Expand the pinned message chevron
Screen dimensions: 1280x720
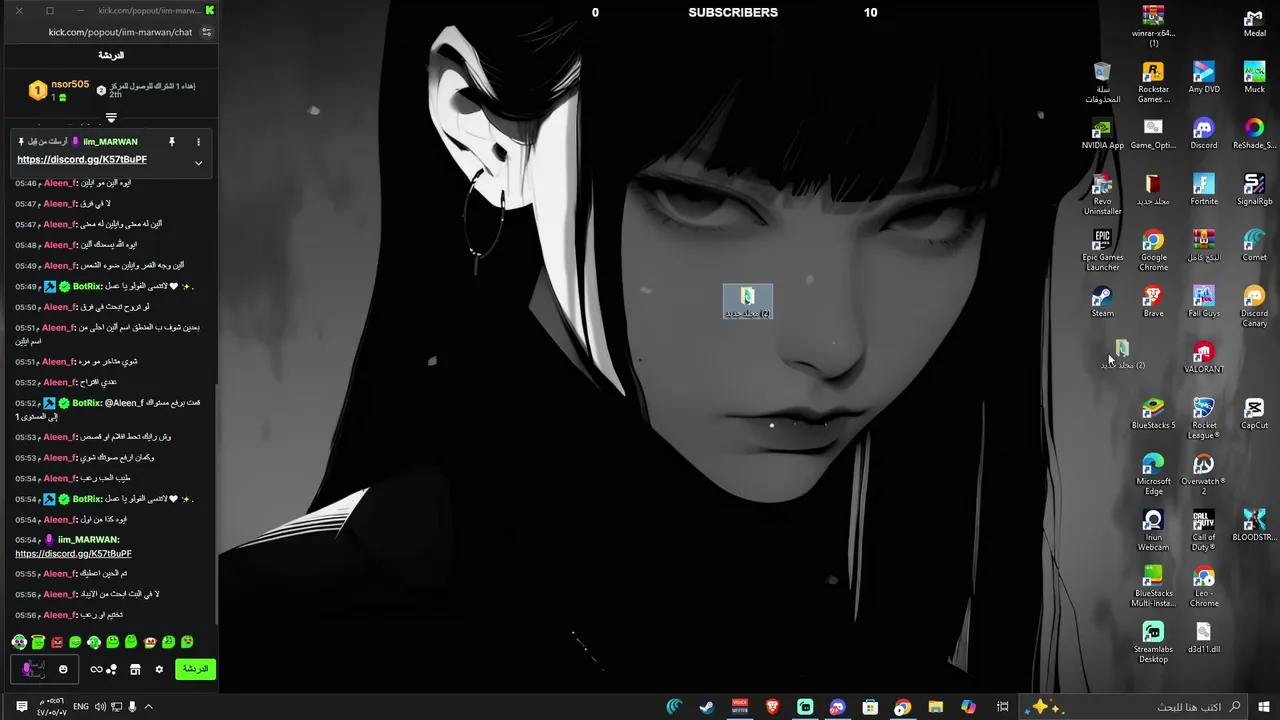tap(198, 163)
